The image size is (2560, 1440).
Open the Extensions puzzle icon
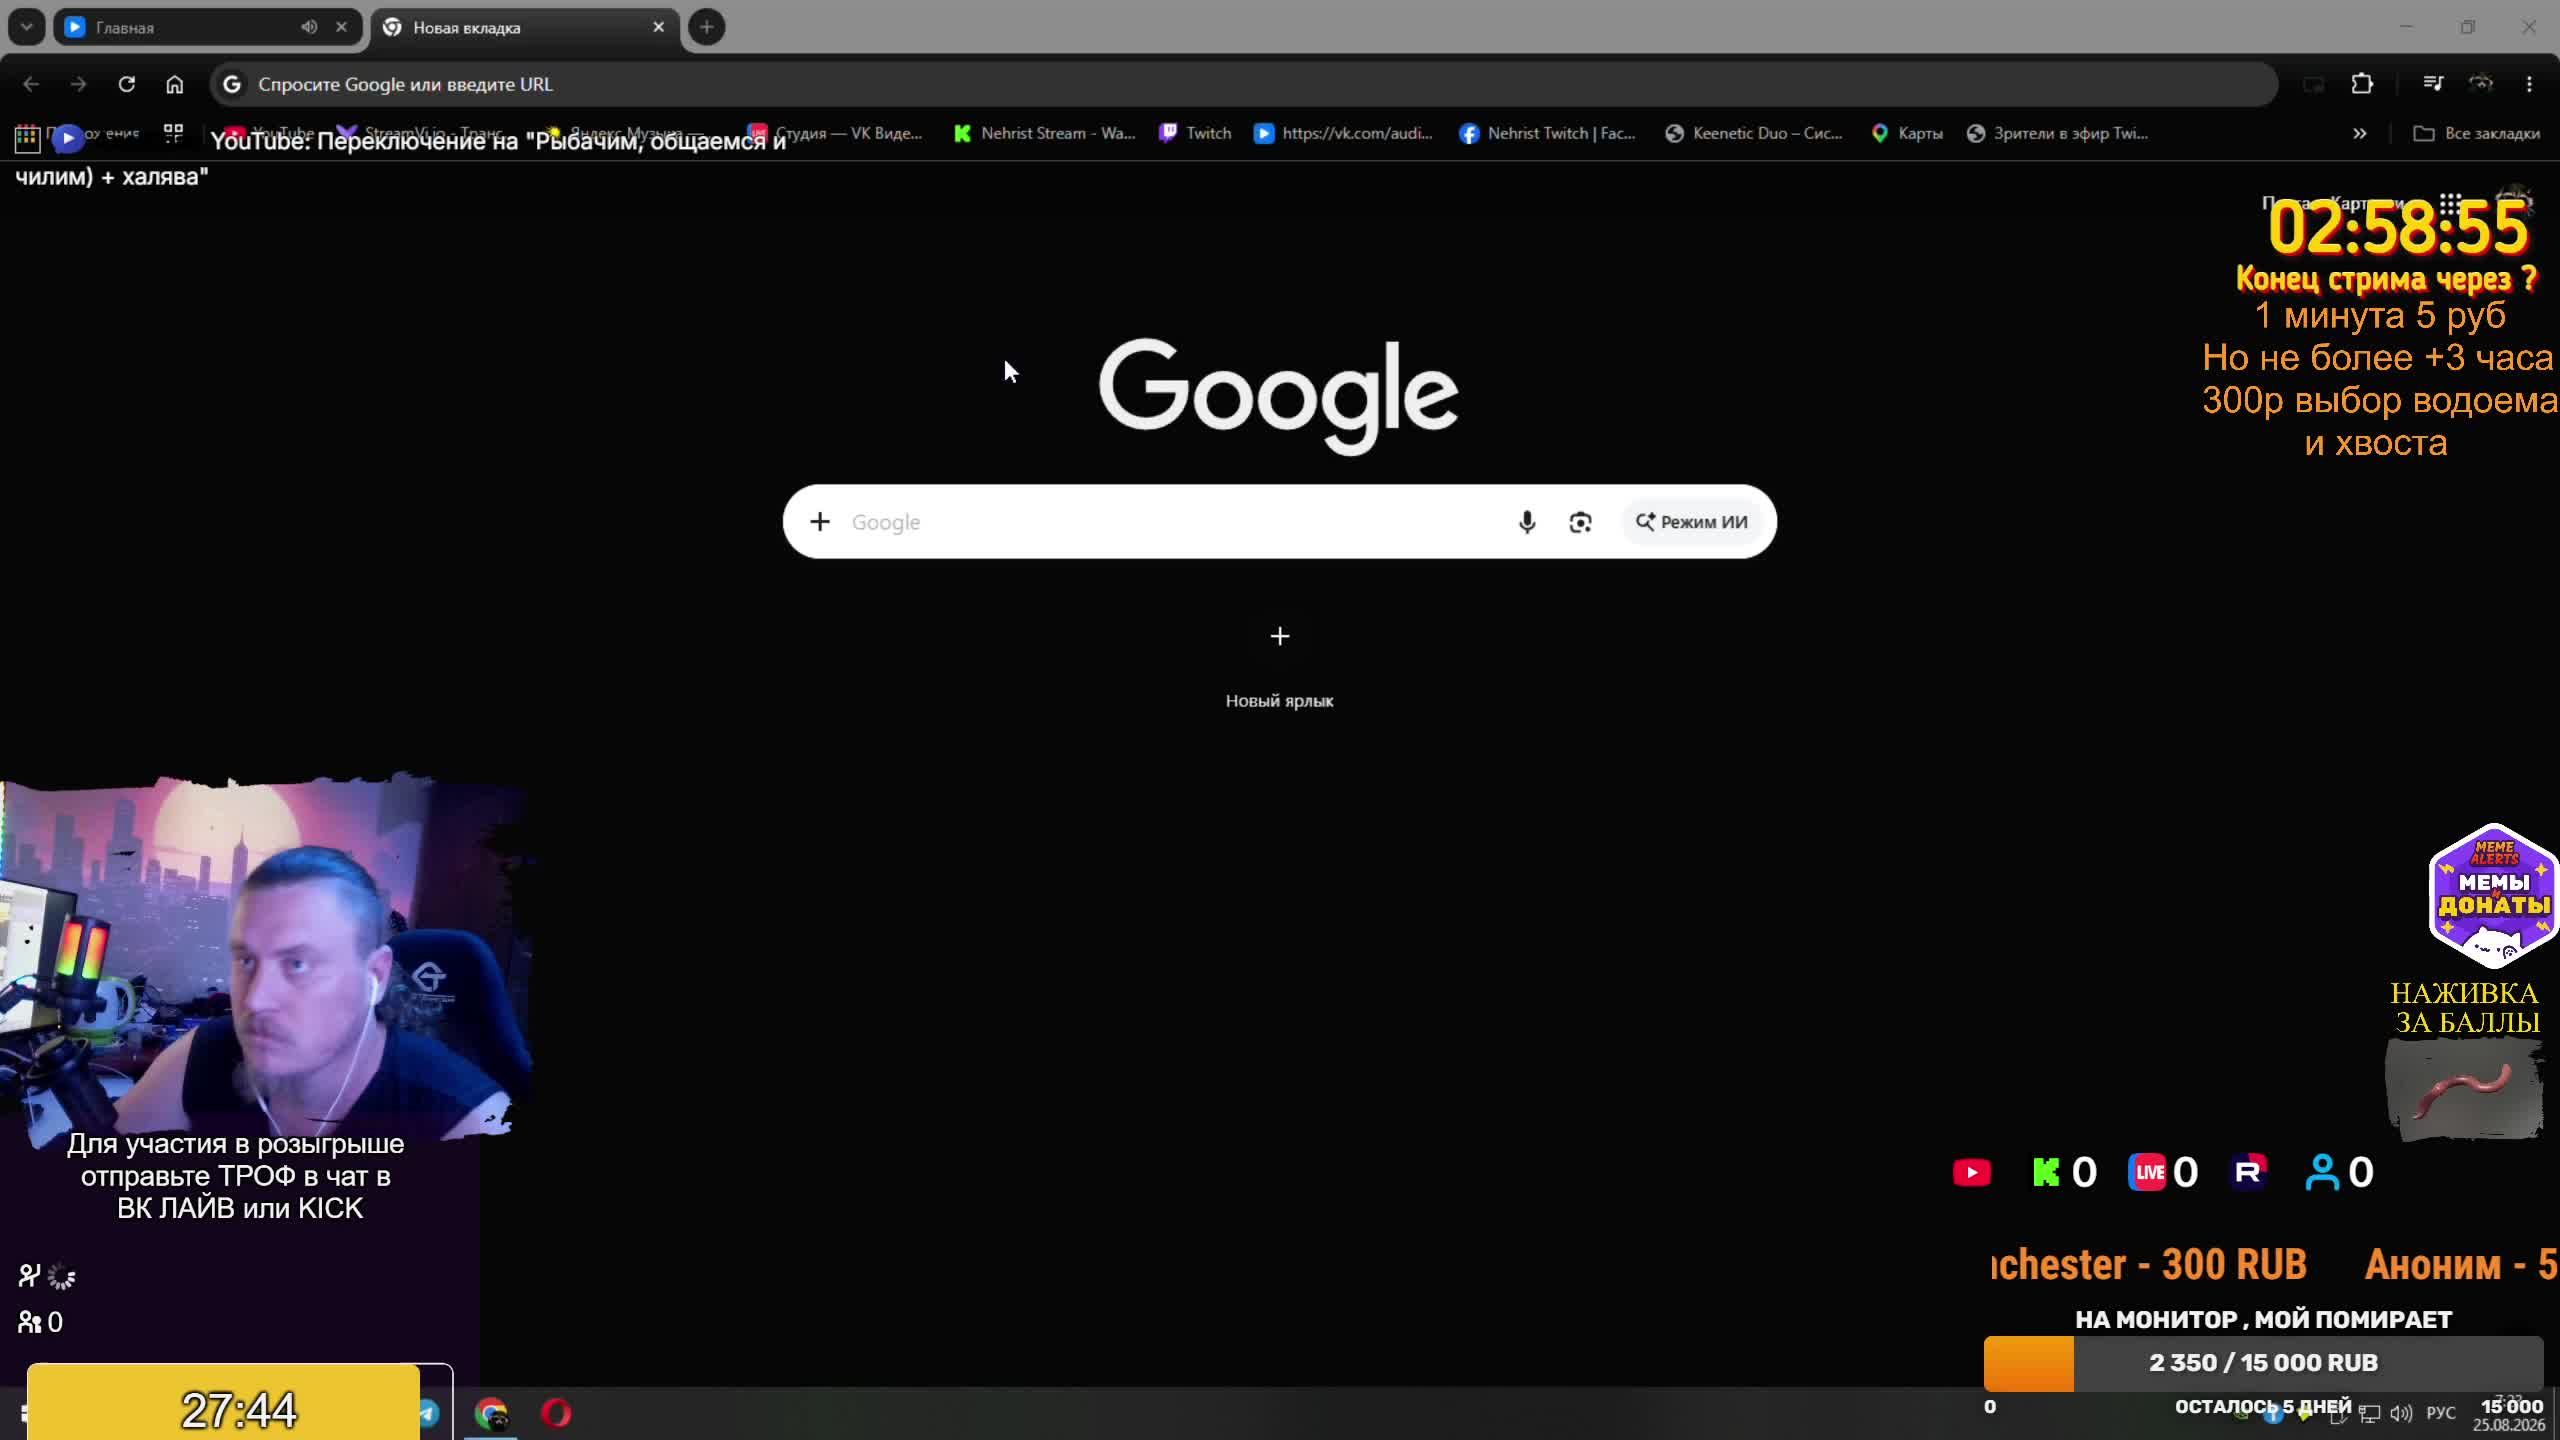[x=2362, y=84]
